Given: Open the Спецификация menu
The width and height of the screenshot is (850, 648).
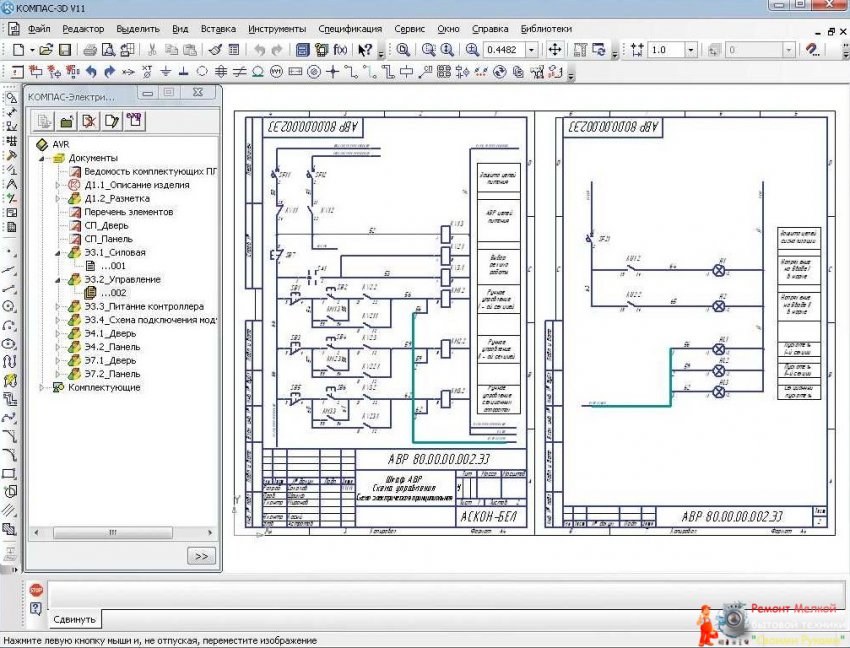Looking at the screenshot, I should (x=350, y=29).
